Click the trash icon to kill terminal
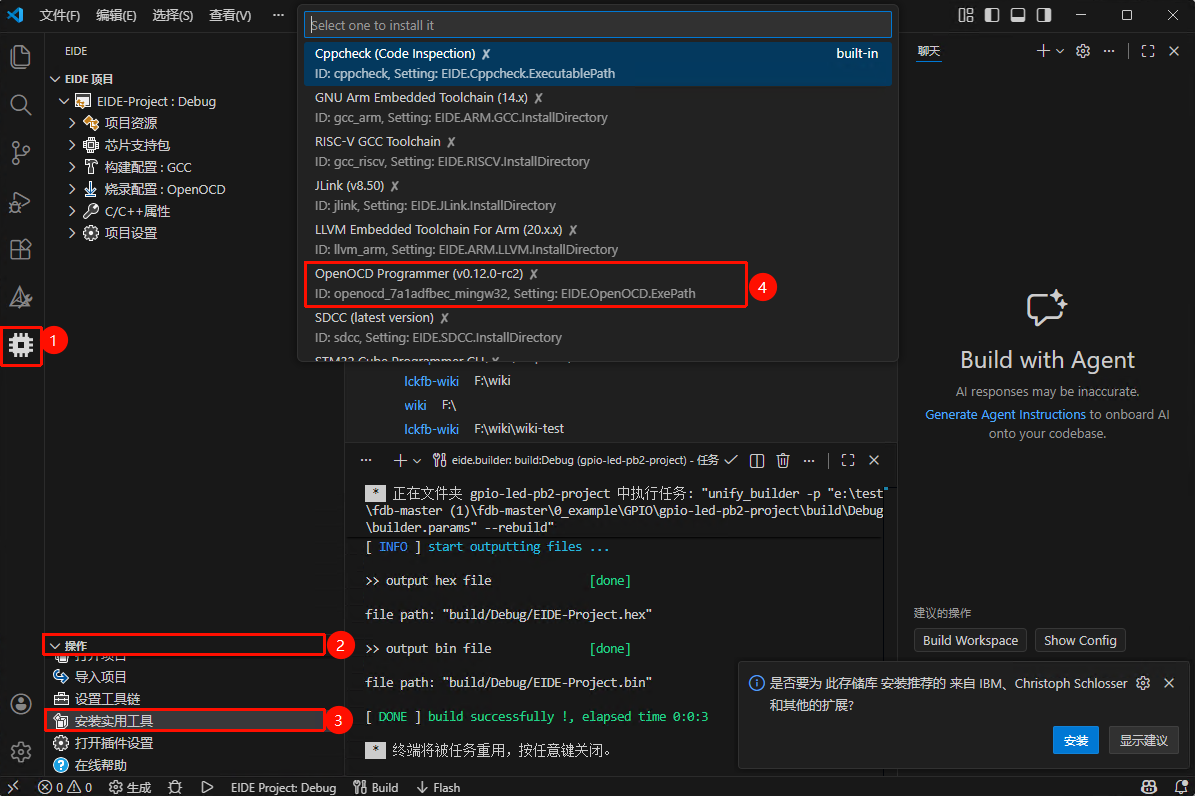This screenshot has height=796, width=1195. coord(783,460)
